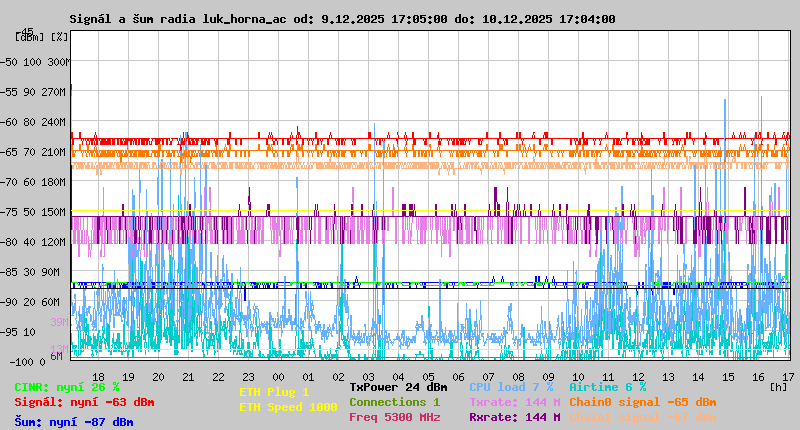Click the 00 hour mark on time axis
800x430 pixels.
[x=278, y=376]
